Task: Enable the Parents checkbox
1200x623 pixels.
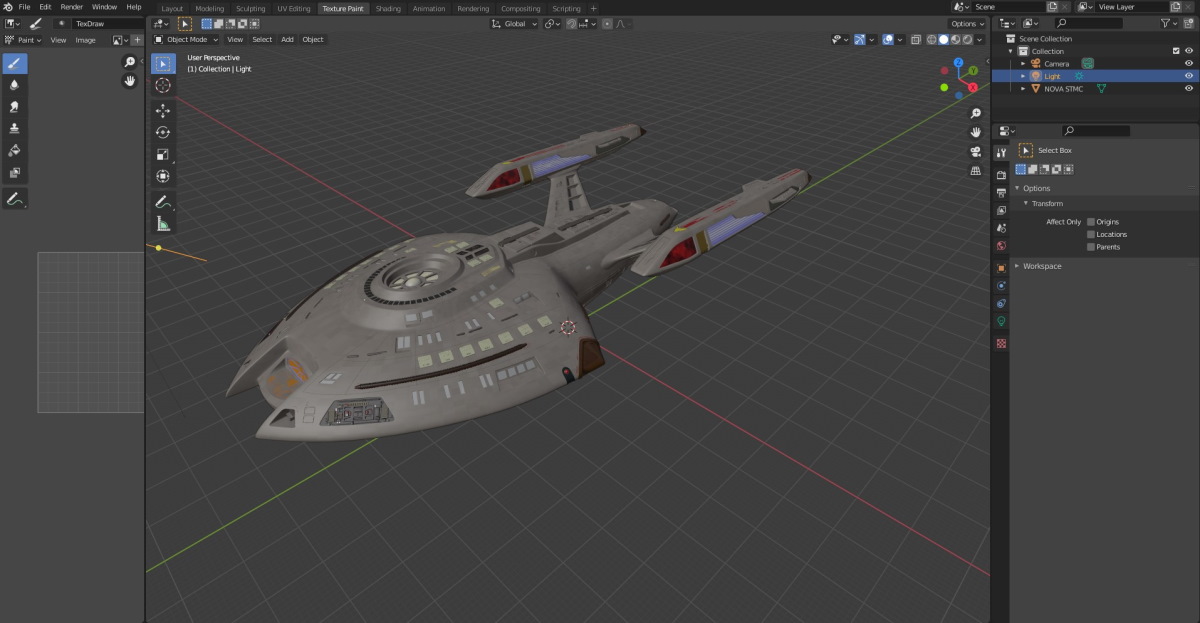Action: [x=1091, y=247]
